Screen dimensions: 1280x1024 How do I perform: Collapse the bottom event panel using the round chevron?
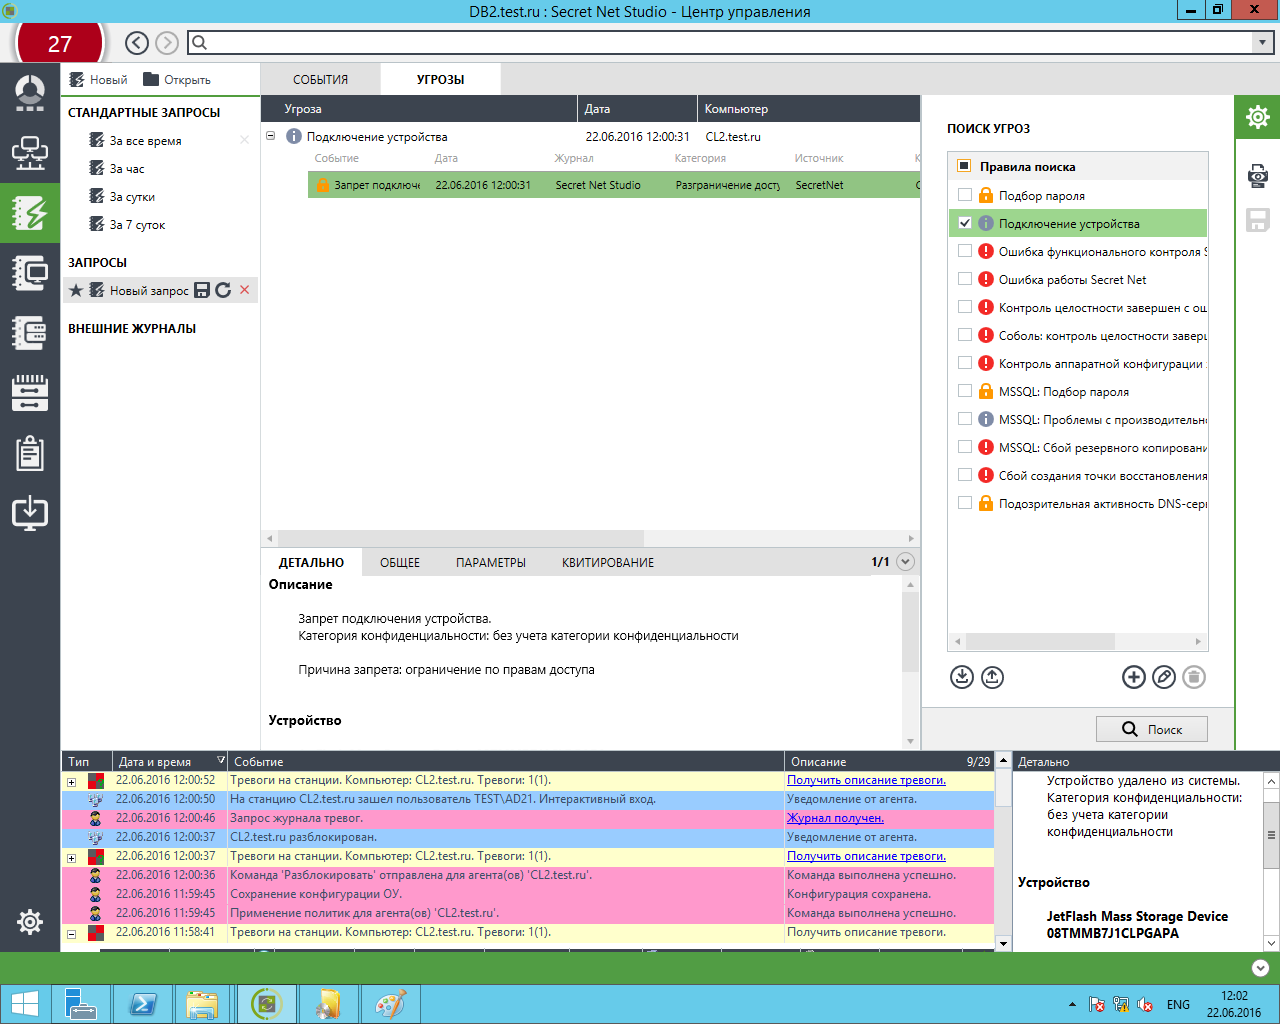1260,968
